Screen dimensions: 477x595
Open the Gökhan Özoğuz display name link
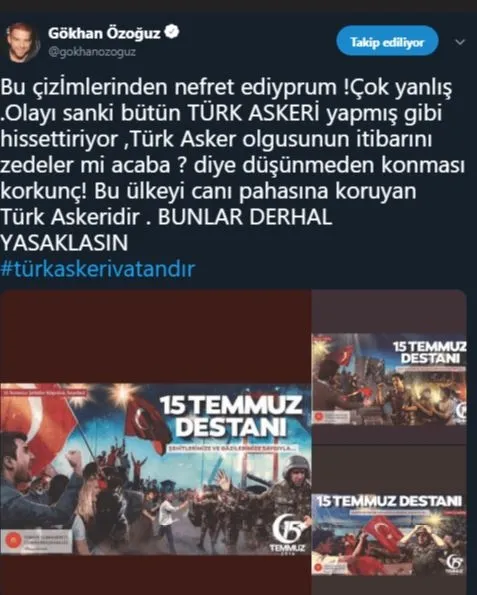point(104,33)
